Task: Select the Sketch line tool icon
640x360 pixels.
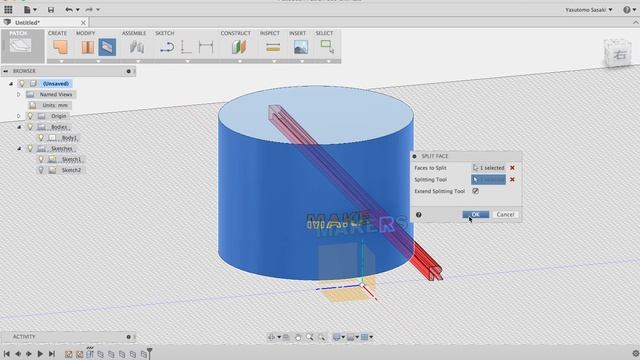Action: pos(186,47)
